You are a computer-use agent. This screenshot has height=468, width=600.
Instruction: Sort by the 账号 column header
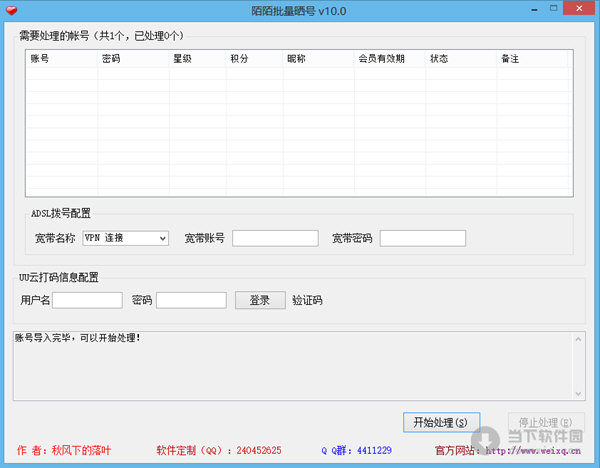tap(62, 59)
